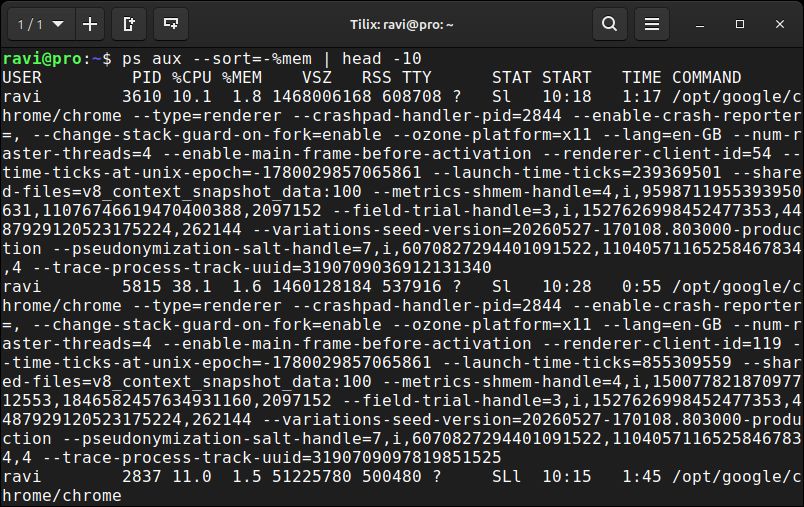
Task: Click CPU value 11.0
Action: click(x=192, y=476)
